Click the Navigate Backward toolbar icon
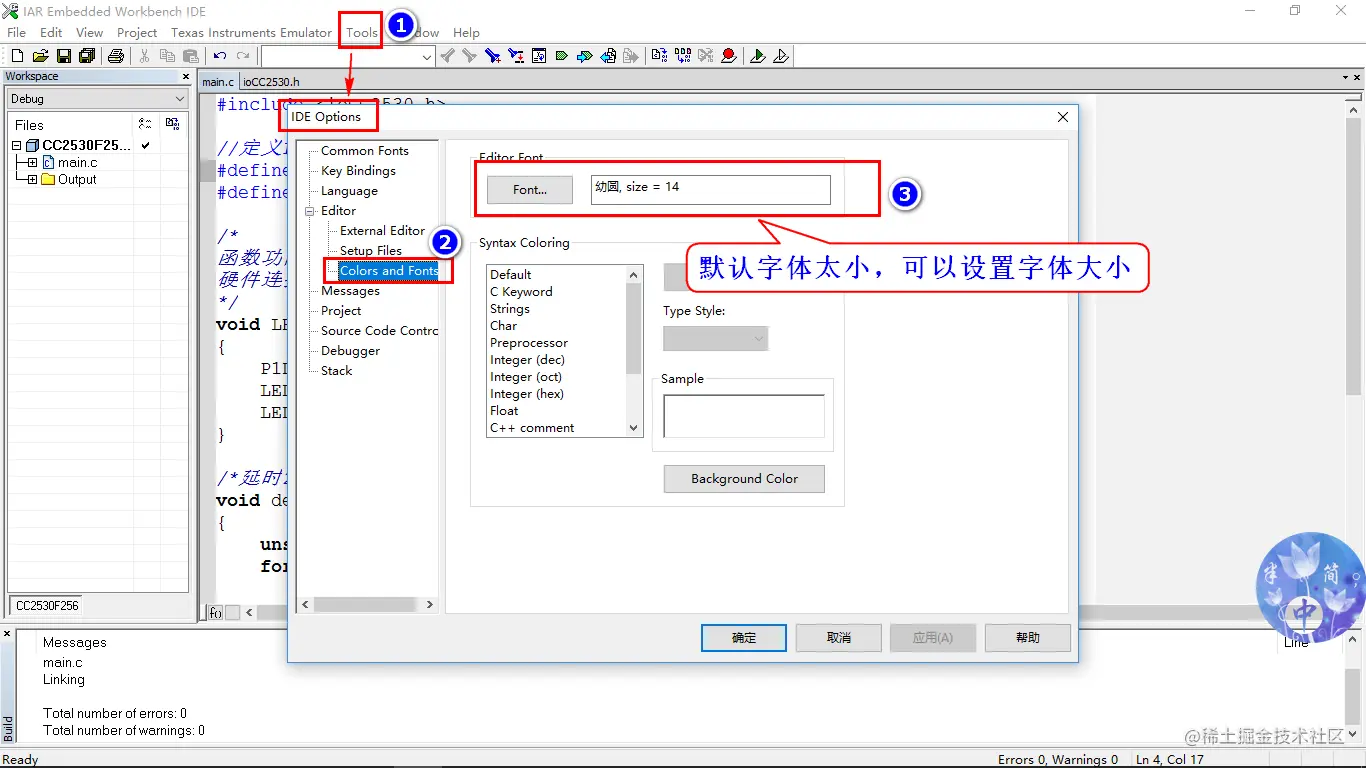The image size is (1366, 768). [608, 56]
